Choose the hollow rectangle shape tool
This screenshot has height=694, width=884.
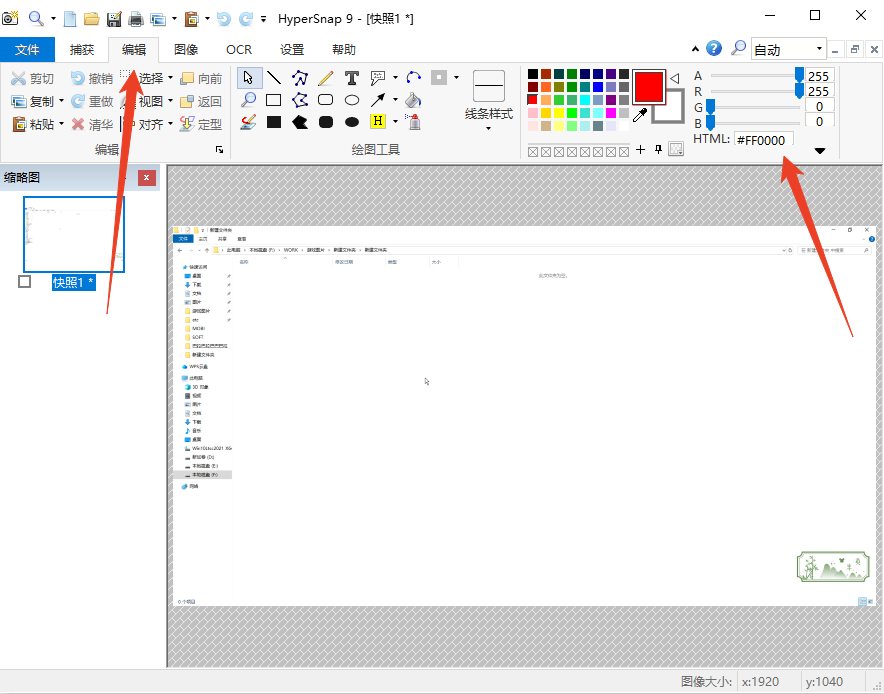click(x=273, y=100)
